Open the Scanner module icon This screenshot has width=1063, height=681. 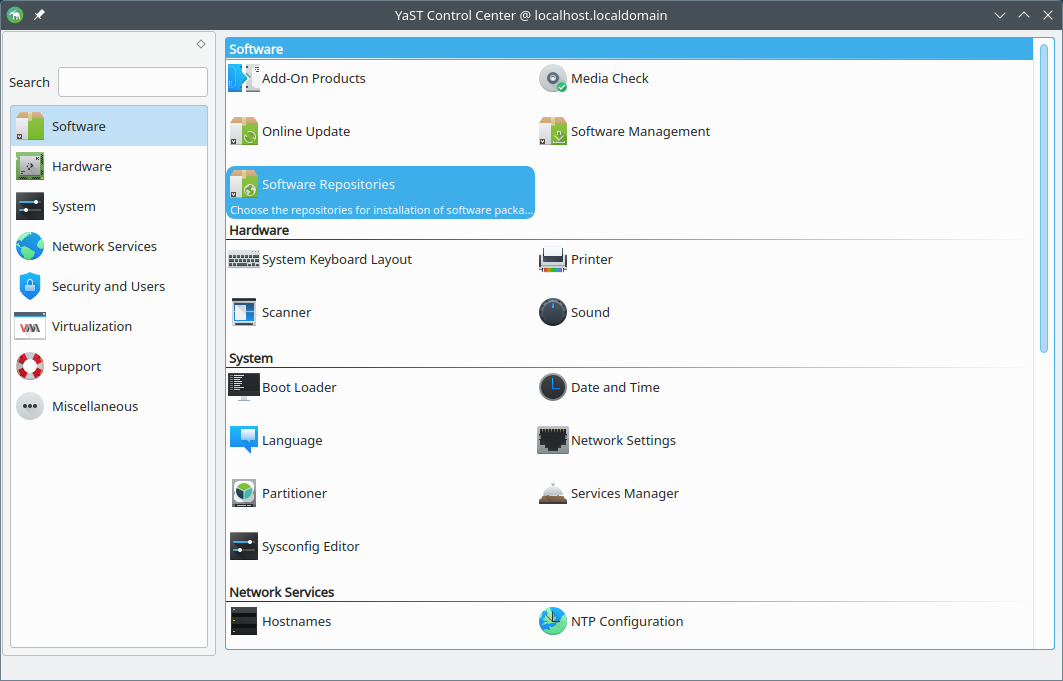pos(243,312)
